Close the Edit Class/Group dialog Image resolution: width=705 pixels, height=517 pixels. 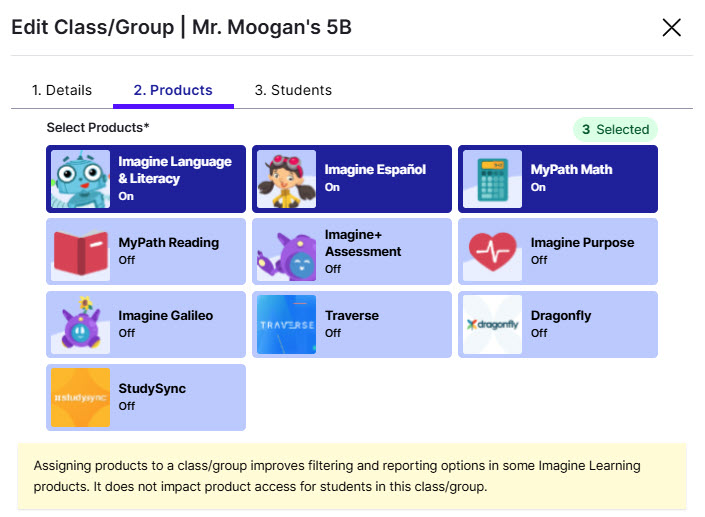coord(672,28)
